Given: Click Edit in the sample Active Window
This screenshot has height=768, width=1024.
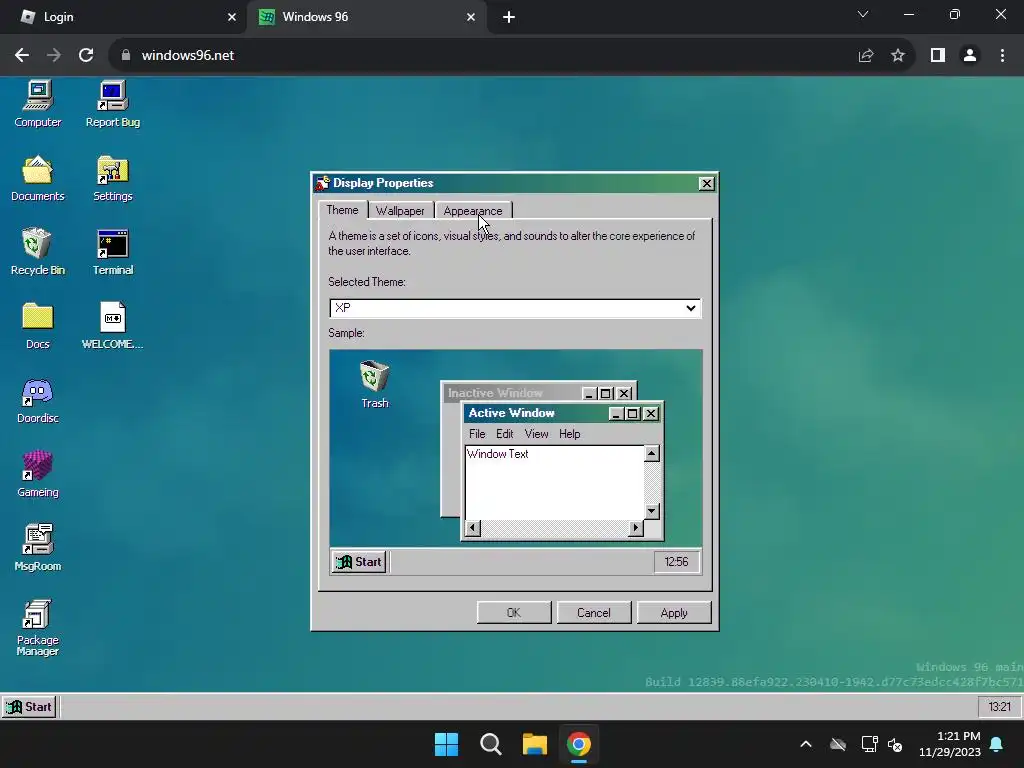Looking at the screenshot, I should point(505,434).
